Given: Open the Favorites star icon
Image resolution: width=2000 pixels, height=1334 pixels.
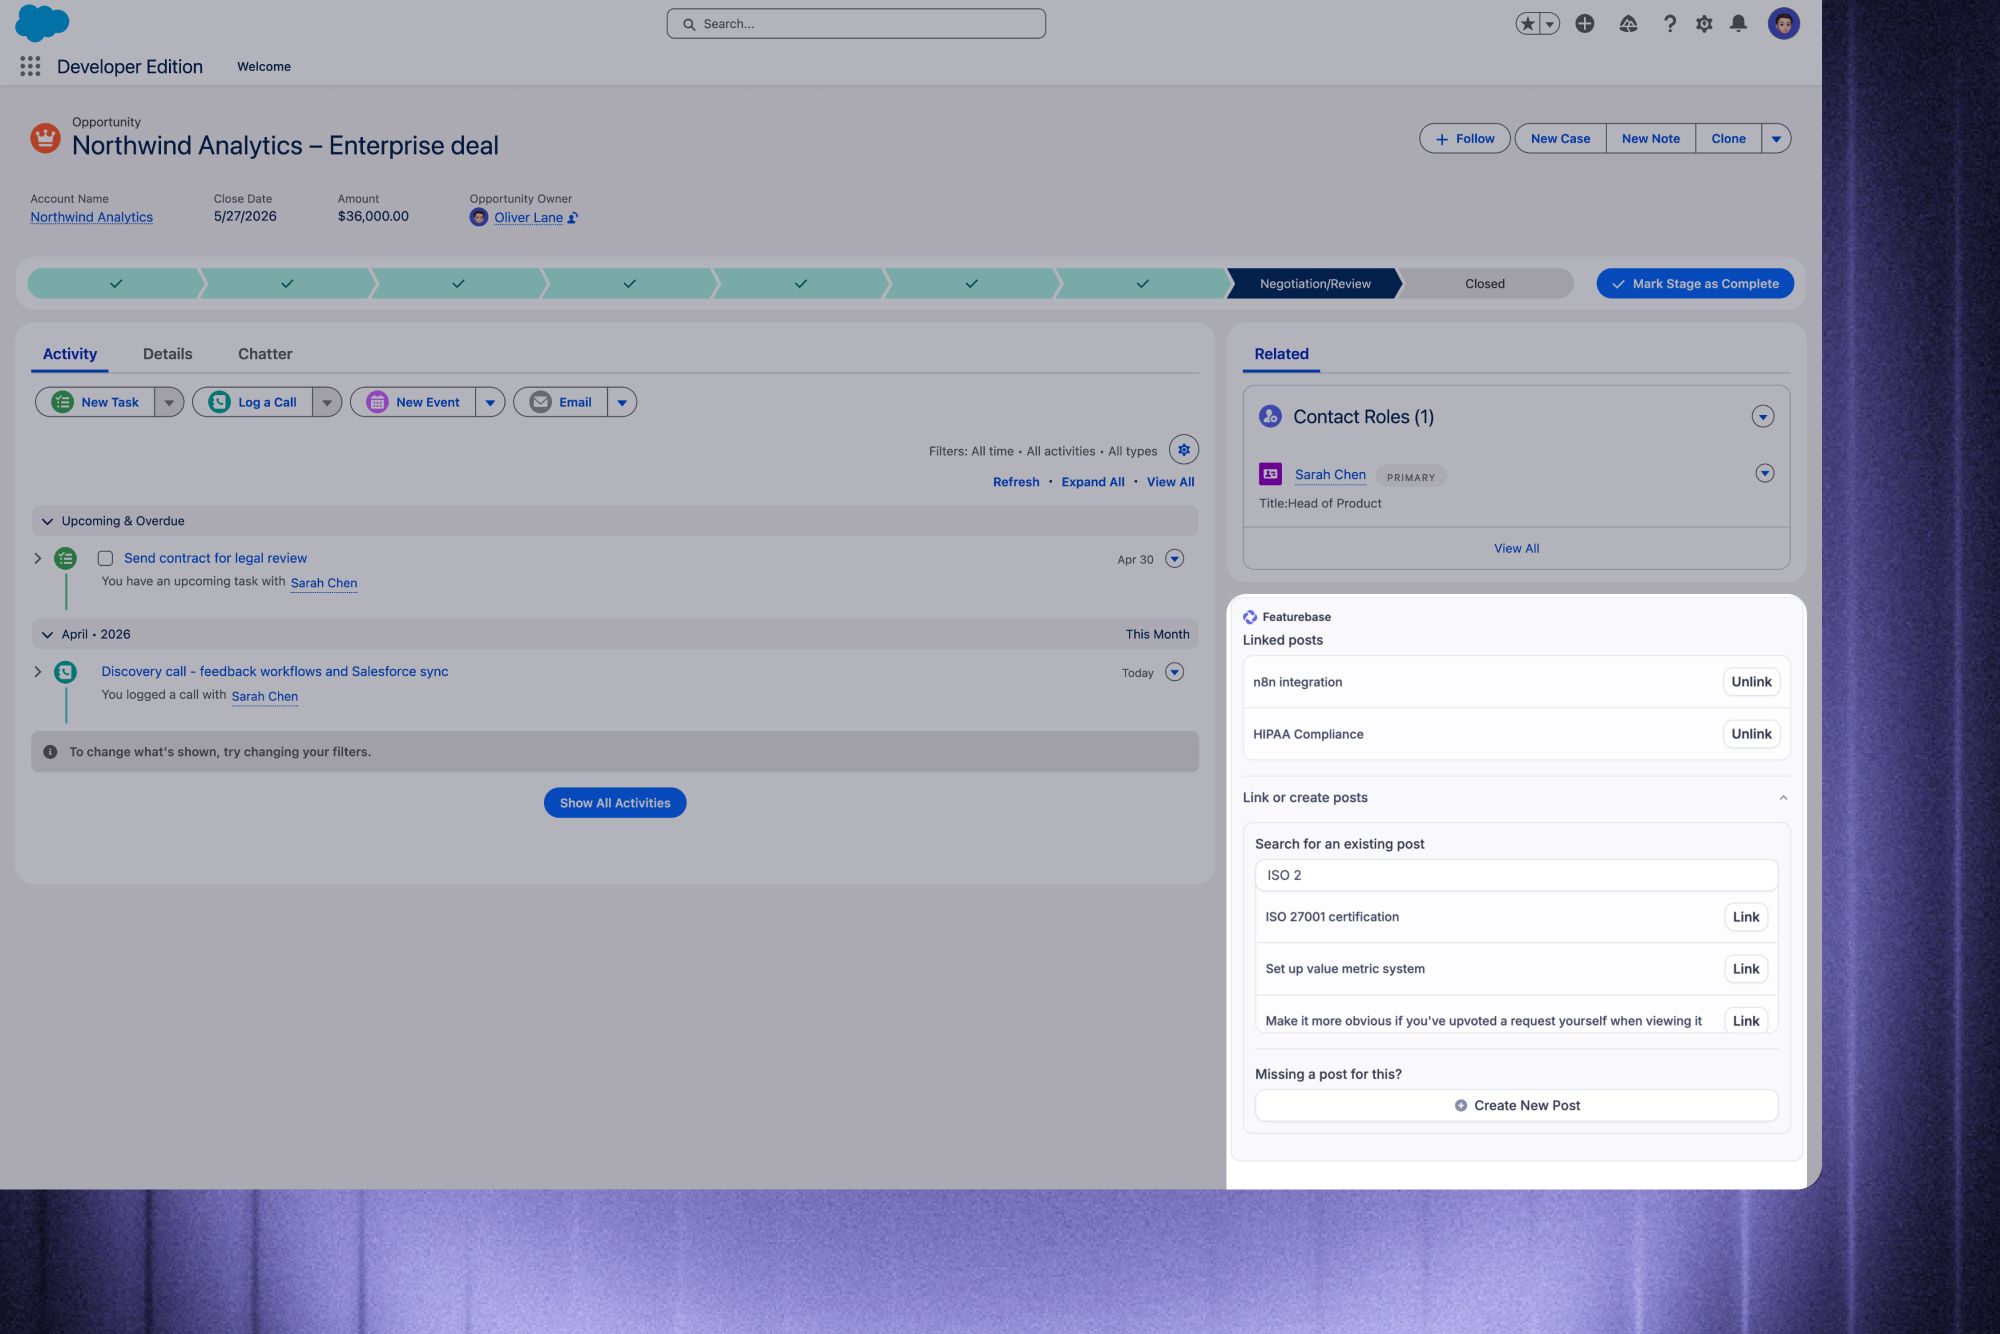Looking at the screenshot, I should point(1527,24).
